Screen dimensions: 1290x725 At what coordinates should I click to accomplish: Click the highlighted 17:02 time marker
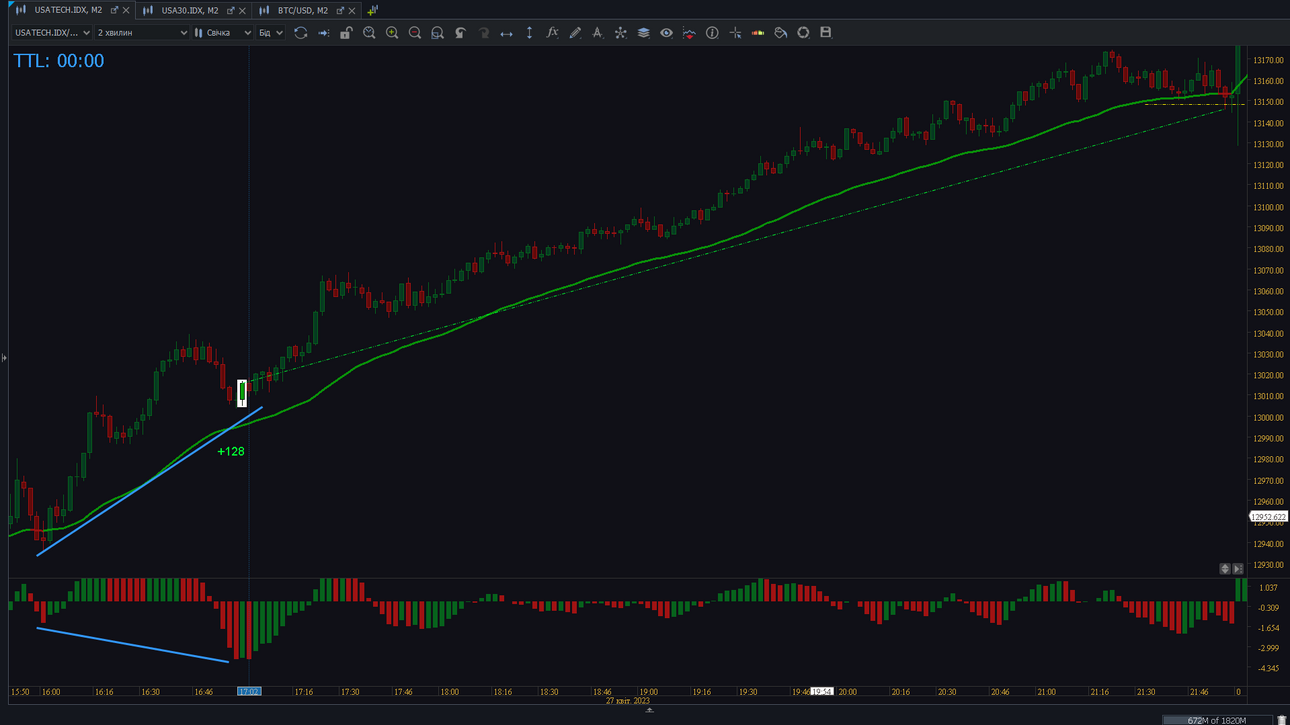(x=249, y=691)
